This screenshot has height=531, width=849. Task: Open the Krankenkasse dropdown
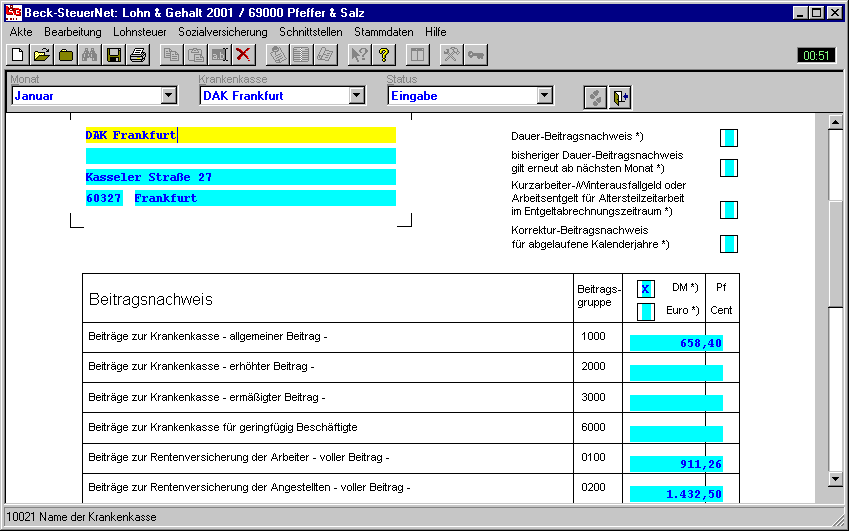[x=356, y=96]
